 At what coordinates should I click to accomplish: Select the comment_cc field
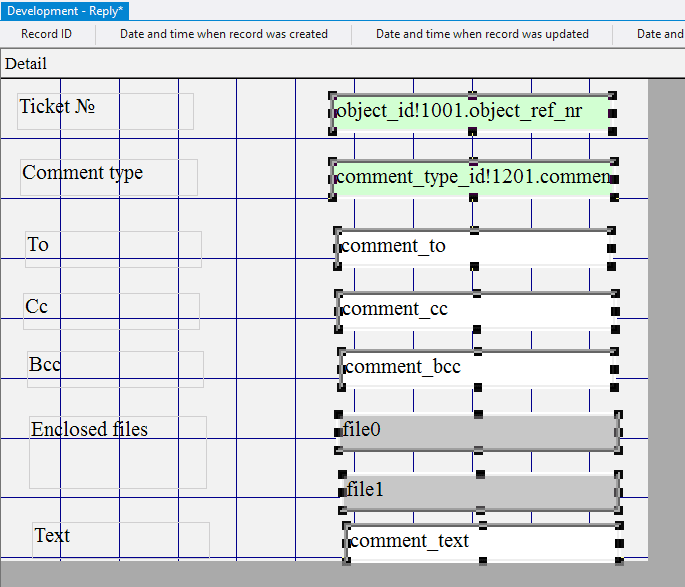[x=475, y=309]
